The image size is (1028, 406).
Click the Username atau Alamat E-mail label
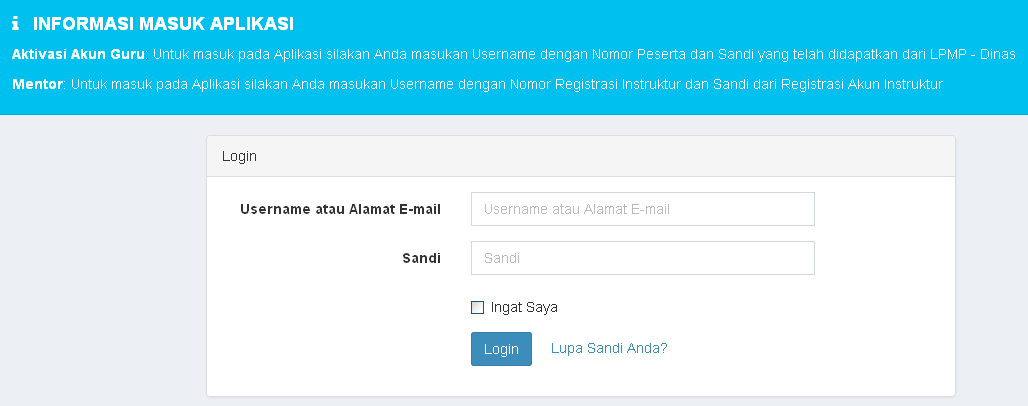[341, 209]
